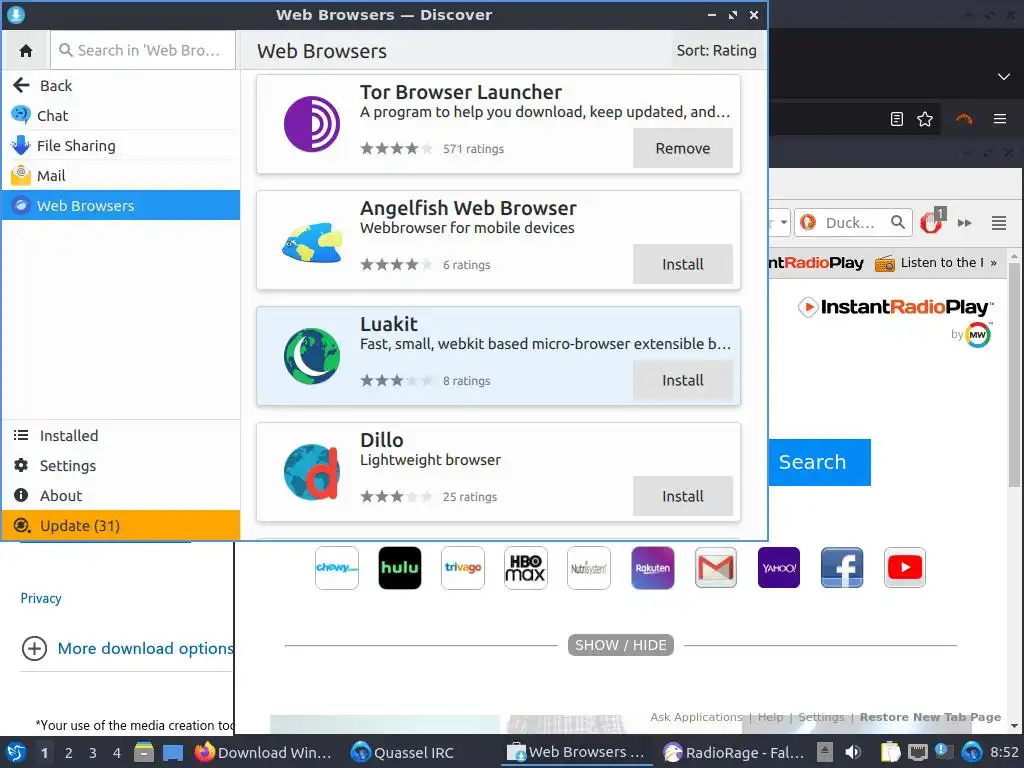Open the Facebook shortcut tile
The image size is (1024, 768).
point(842,568)
